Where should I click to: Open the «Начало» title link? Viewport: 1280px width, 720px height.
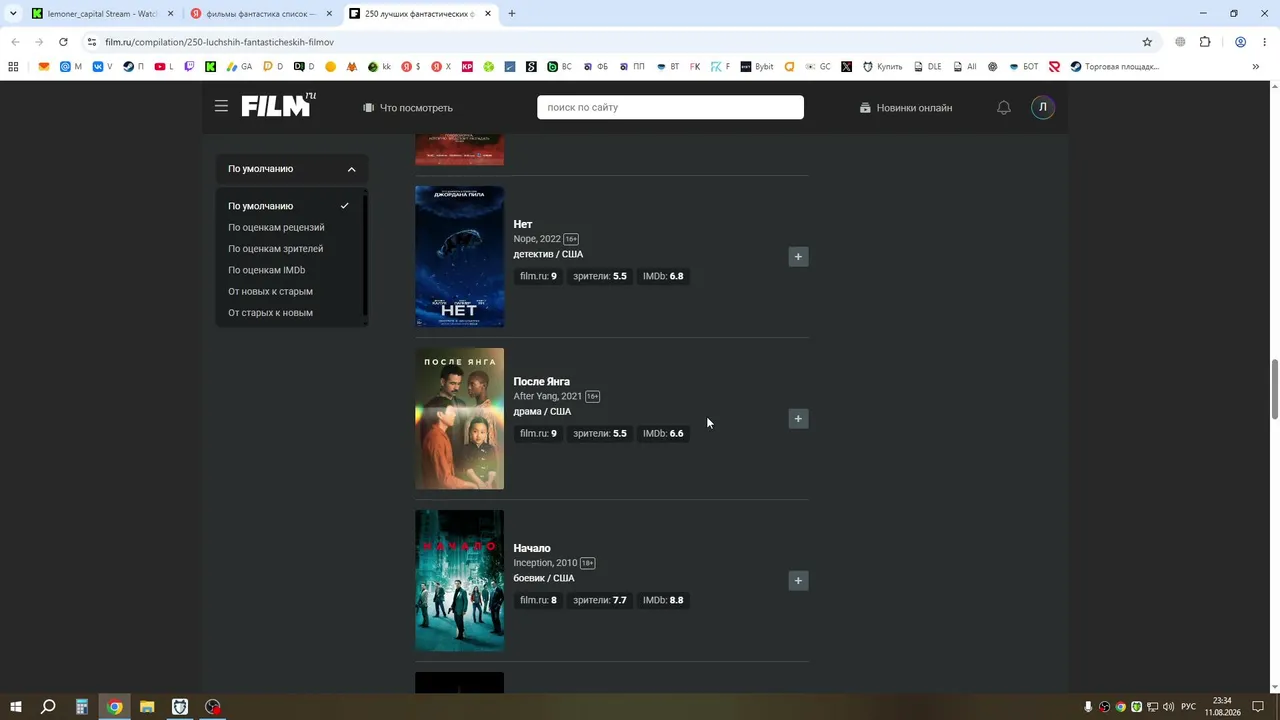[x=532, y=548]
